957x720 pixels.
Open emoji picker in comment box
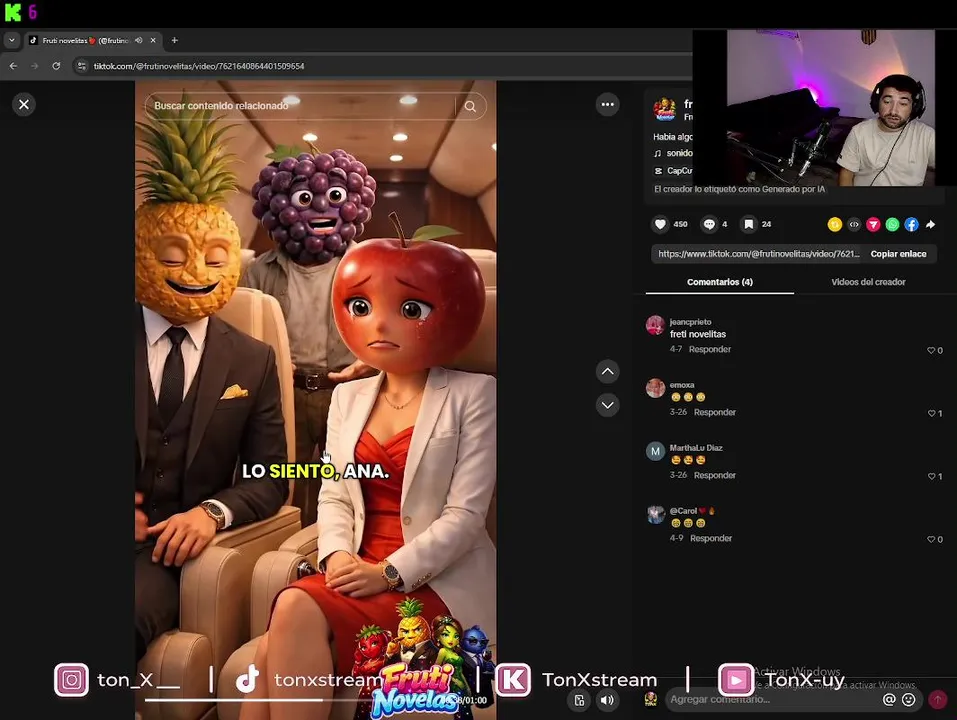pos(908,699)
